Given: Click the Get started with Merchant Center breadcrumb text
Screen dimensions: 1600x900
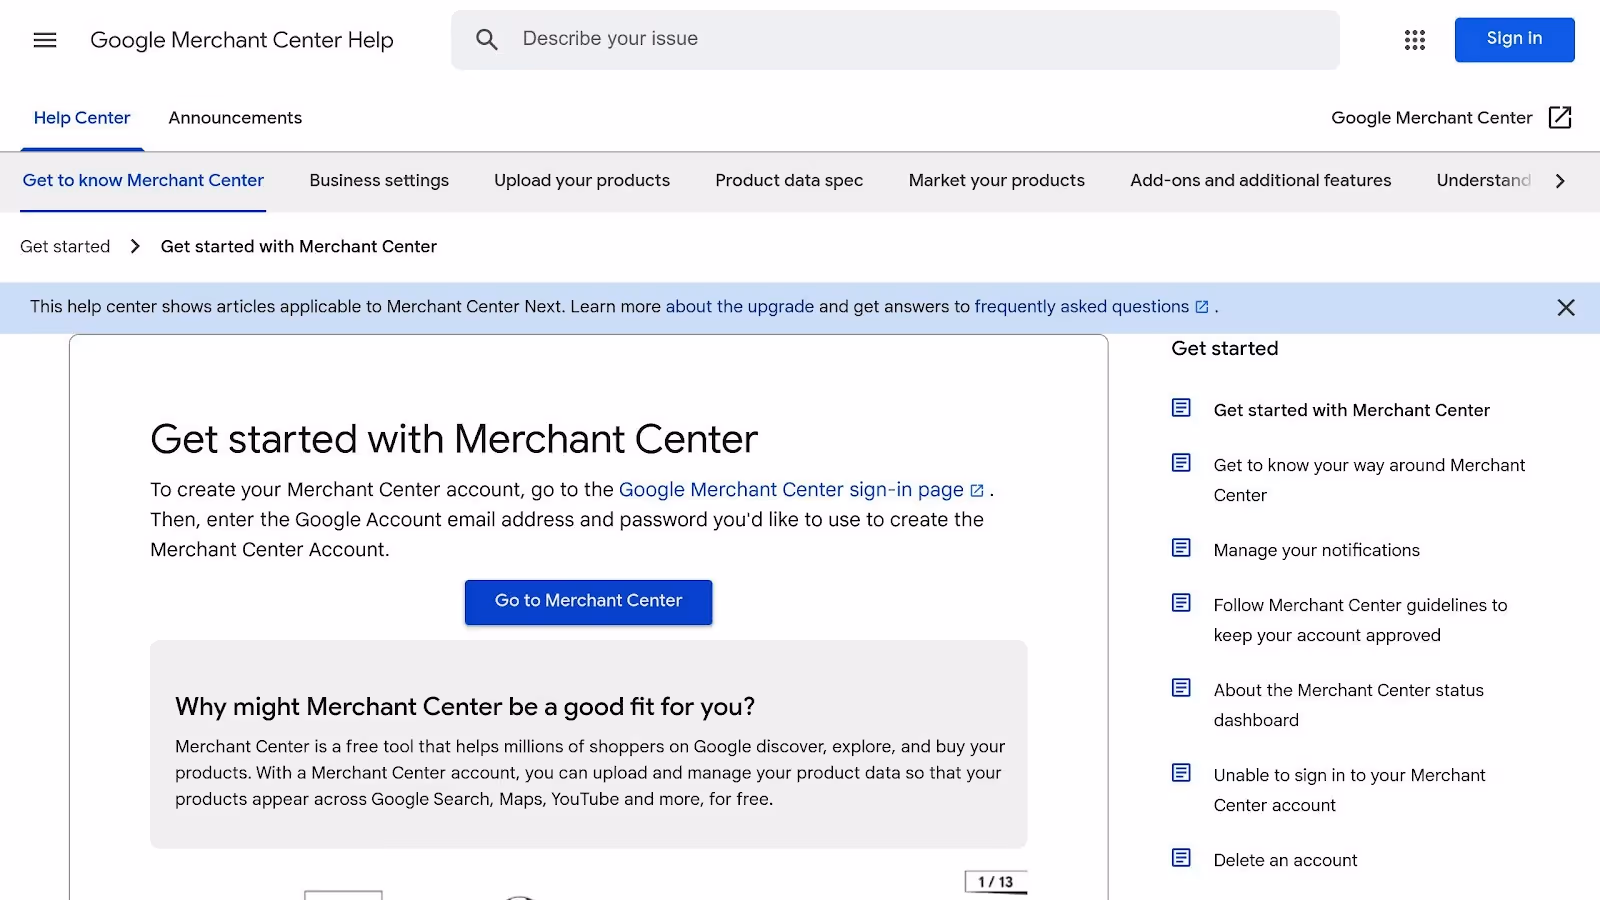Looking at the screenshot, I should (298, 247).
